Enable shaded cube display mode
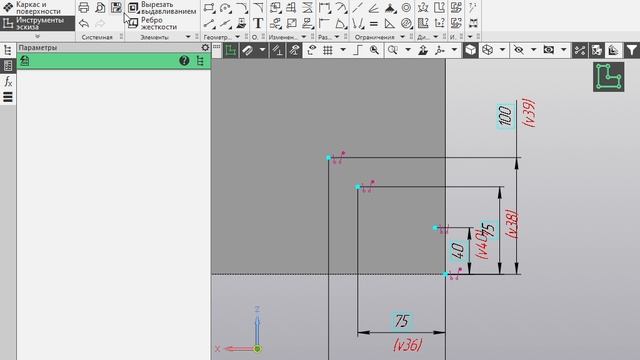 [470, 50]
